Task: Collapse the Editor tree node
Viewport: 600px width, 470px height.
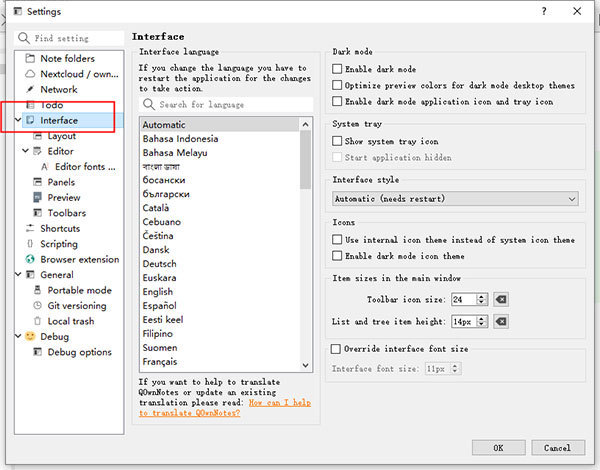Action: pyautogui.click(x=25, y=151)
